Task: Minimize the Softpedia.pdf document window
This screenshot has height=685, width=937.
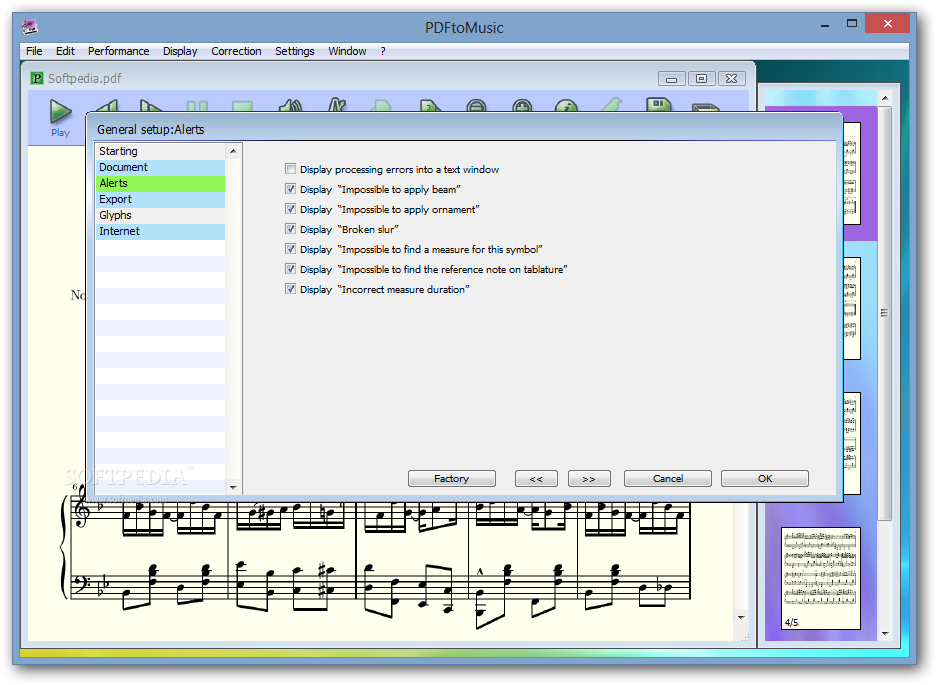Action: [x=672, y=78]
